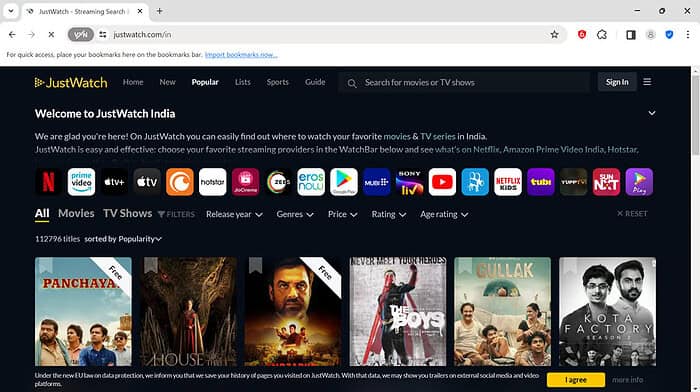Viewport: 700px width, 392px height.
Task: Select the Google Play Movies icon
Action: [x=344, y=182]
